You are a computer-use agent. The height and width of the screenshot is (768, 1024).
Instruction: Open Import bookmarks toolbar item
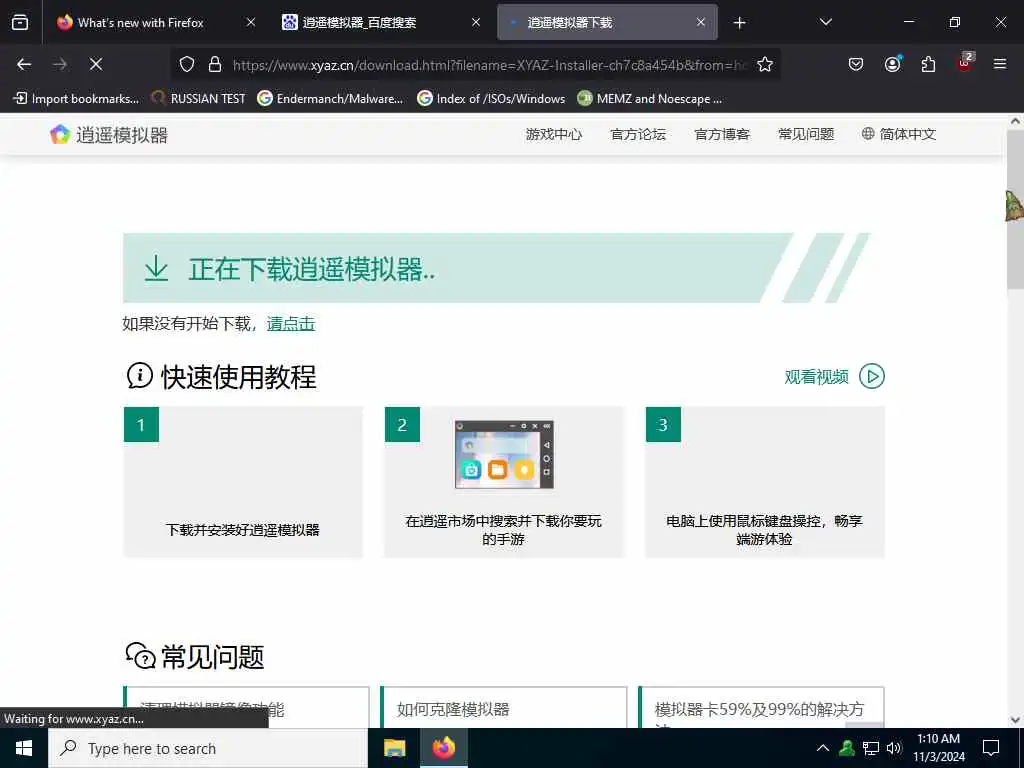(x=76, y=99)
